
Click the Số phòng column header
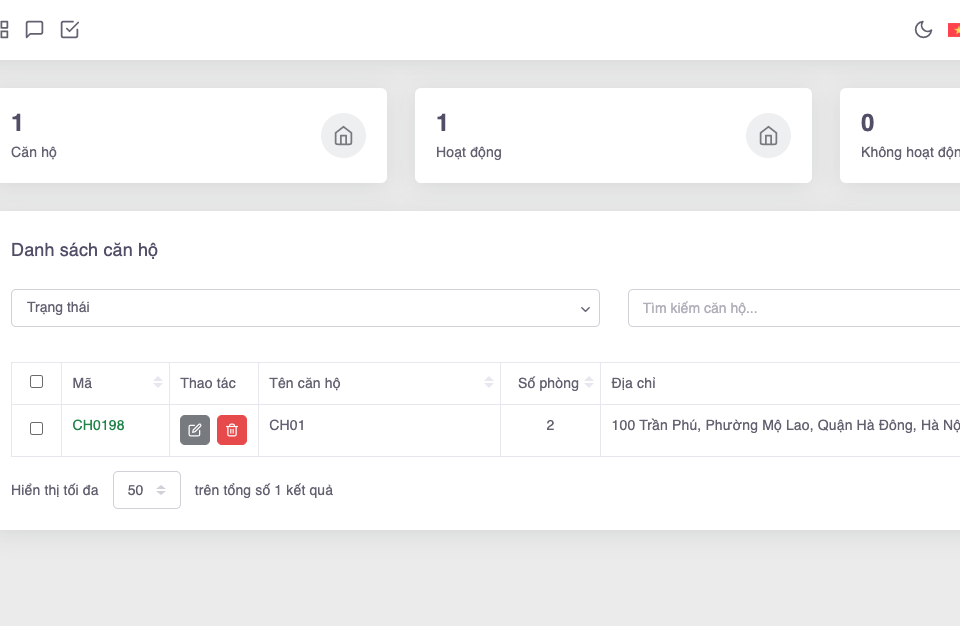click(x=549, y=383)
